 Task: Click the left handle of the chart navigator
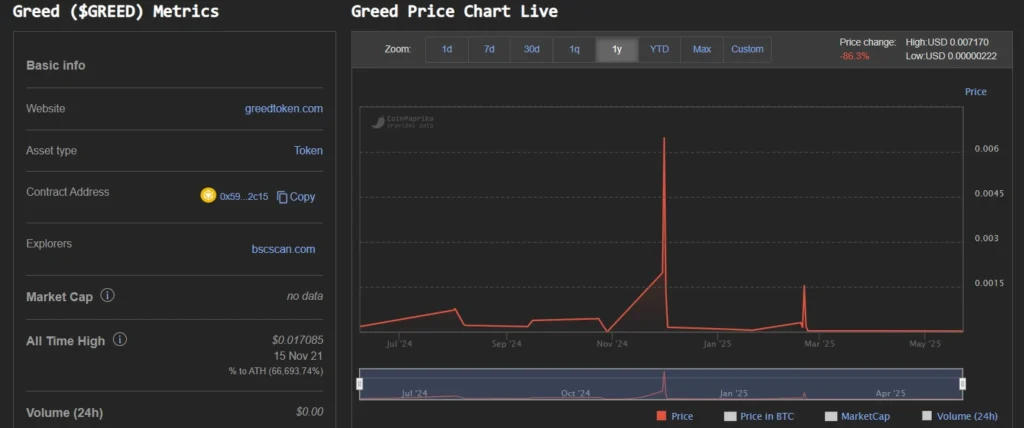click(359, 384)
